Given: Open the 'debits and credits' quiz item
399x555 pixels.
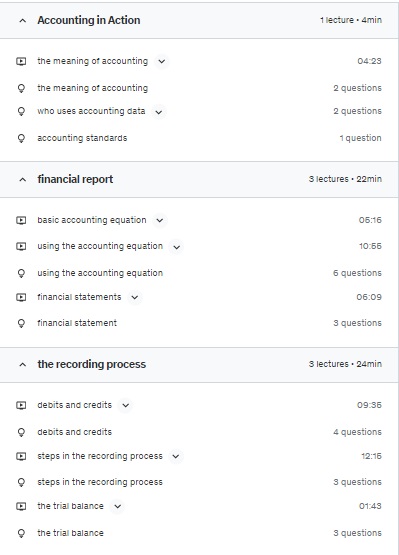Looking at the screenshot, I should (75, 432).
